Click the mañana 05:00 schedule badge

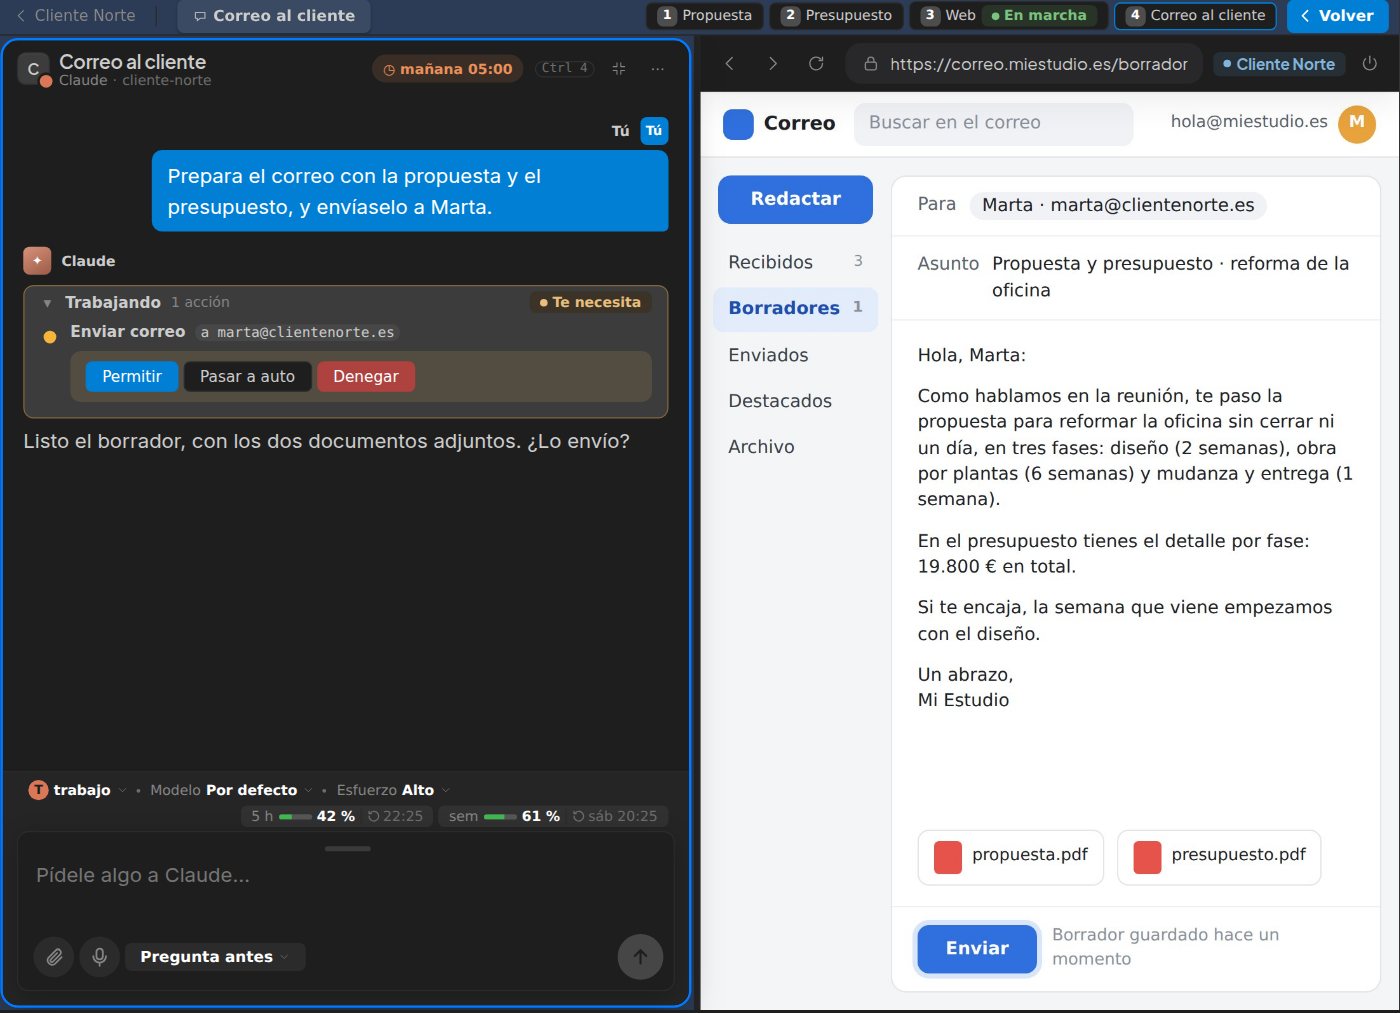point(447,69)
